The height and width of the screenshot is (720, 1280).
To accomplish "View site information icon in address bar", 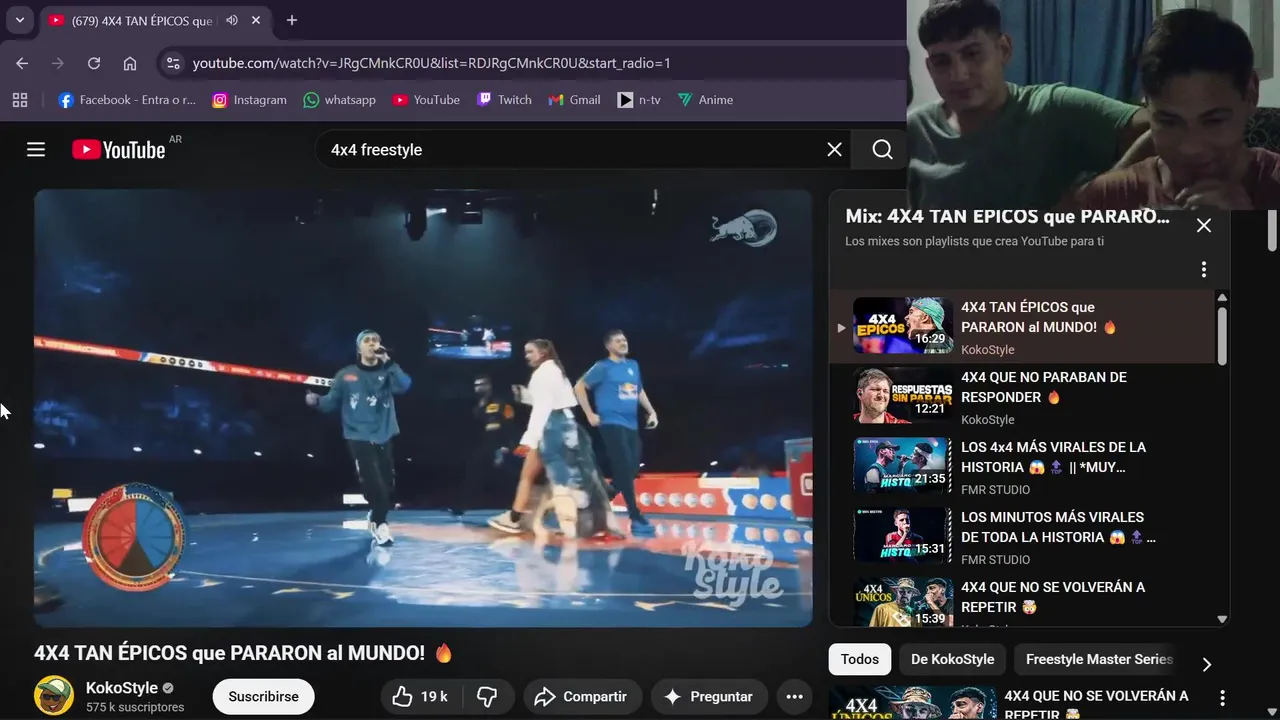I will click(173, 63).
